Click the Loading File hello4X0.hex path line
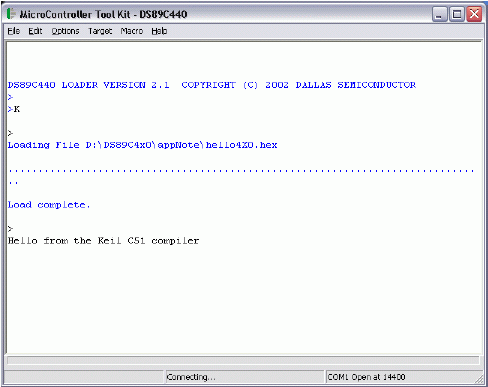 click(x=142, y=145)
